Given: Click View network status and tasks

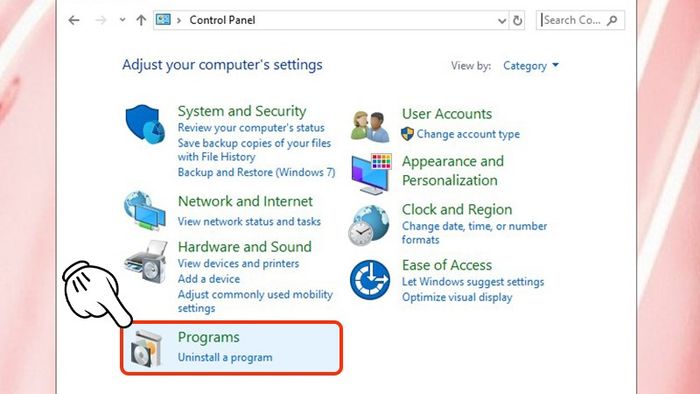Looking at the screenshot, I should (x=249, y=221).
